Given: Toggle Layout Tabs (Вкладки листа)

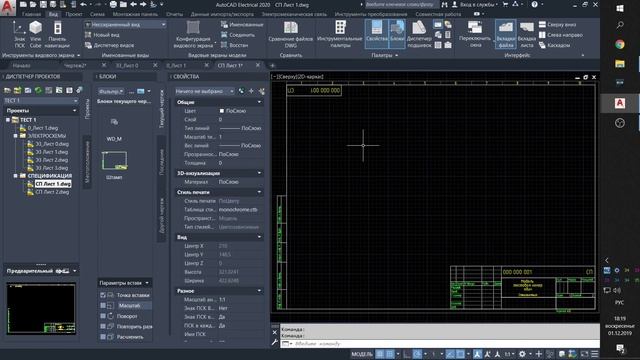Looking at the screenshot, I should [x=527, y=35].
